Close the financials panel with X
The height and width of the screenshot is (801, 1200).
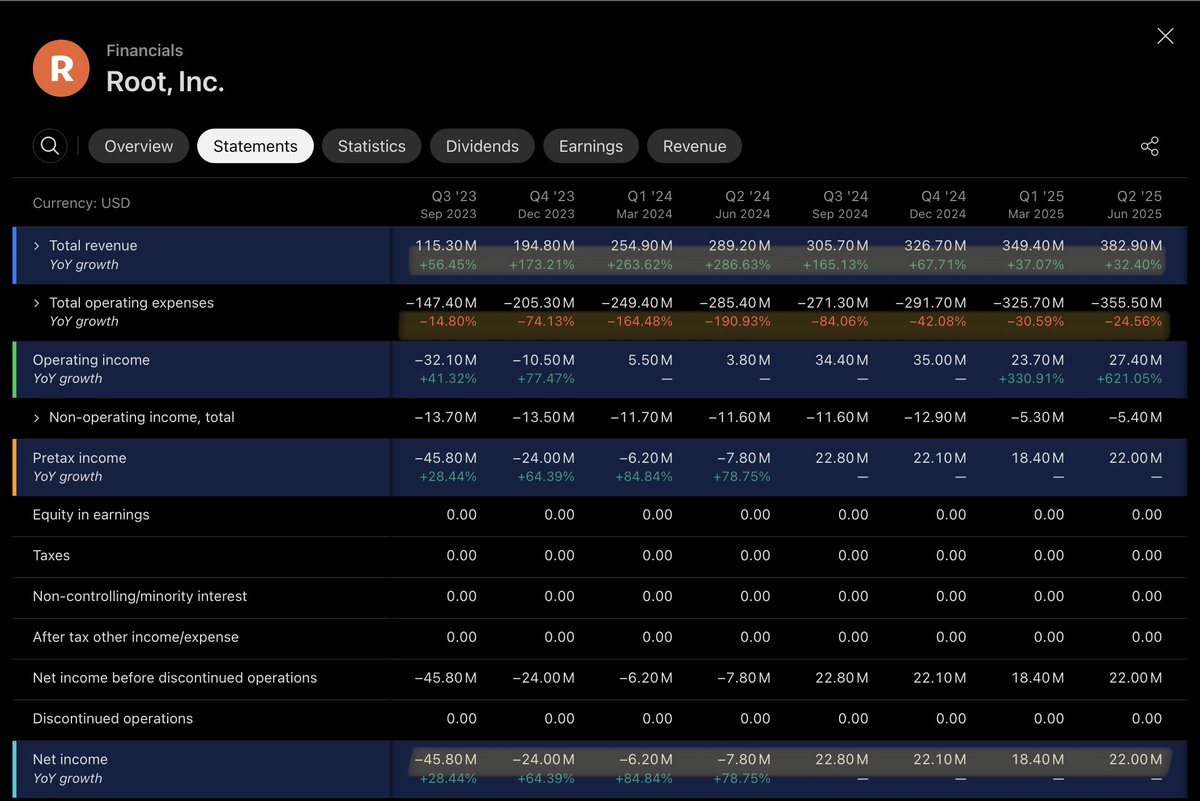[1165, 36]
